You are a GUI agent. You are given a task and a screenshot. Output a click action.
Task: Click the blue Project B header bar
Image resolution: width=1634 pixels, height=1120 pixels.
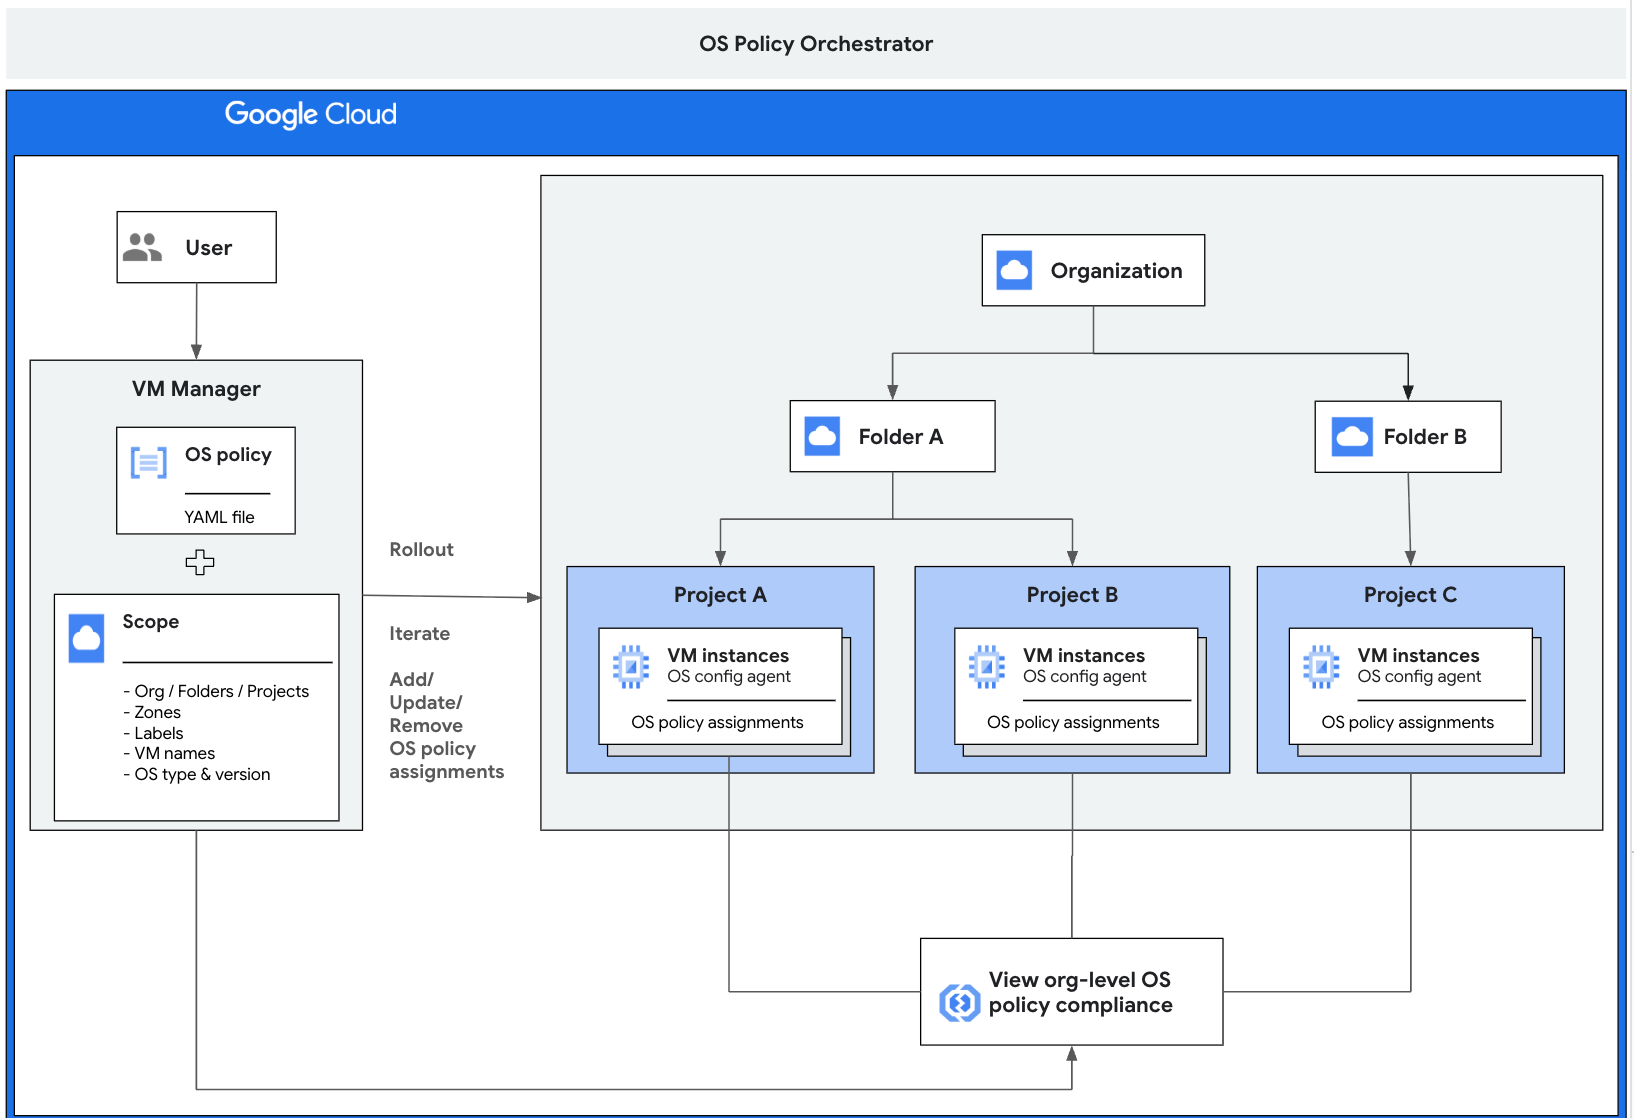(x=1071, y=594)
